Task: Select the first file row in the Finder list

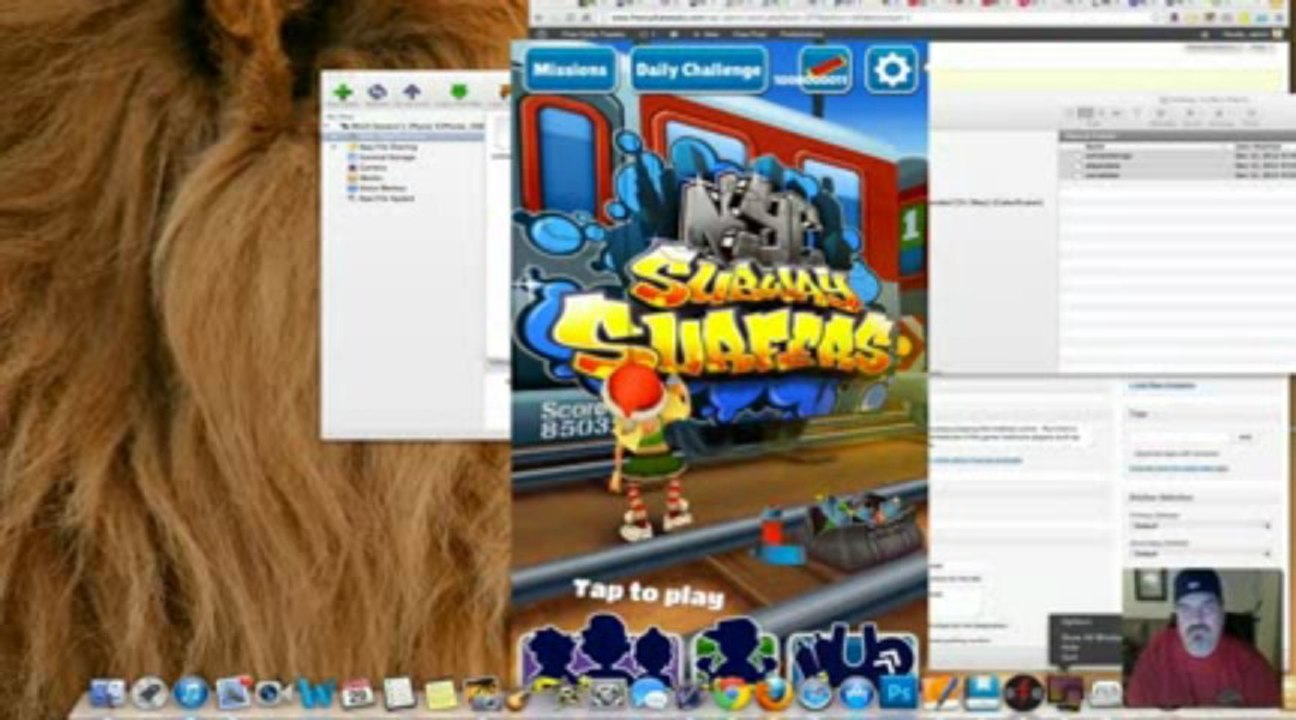Action: [x=1176, y=156]
